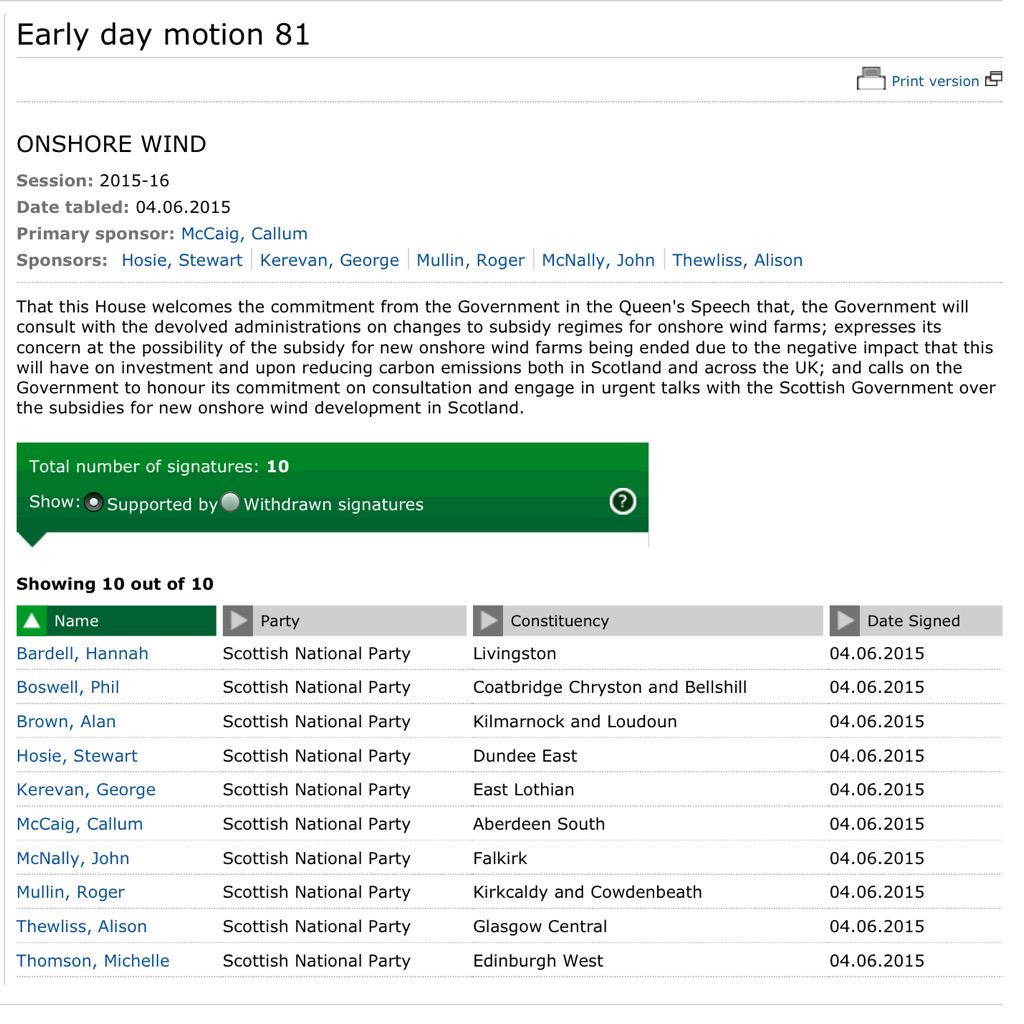Sort by Date Signed using its arrow icon
The height and width of the screenshot is (1024, 1024).
point(844,620)
